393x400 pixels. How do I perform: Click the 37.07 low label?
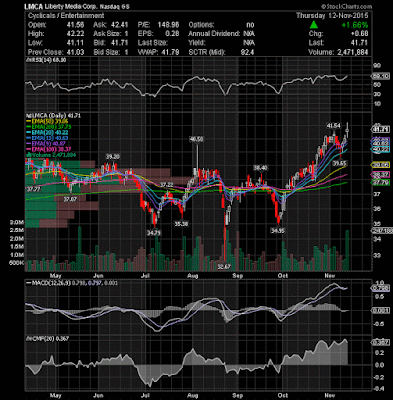(x=70, y=199)
